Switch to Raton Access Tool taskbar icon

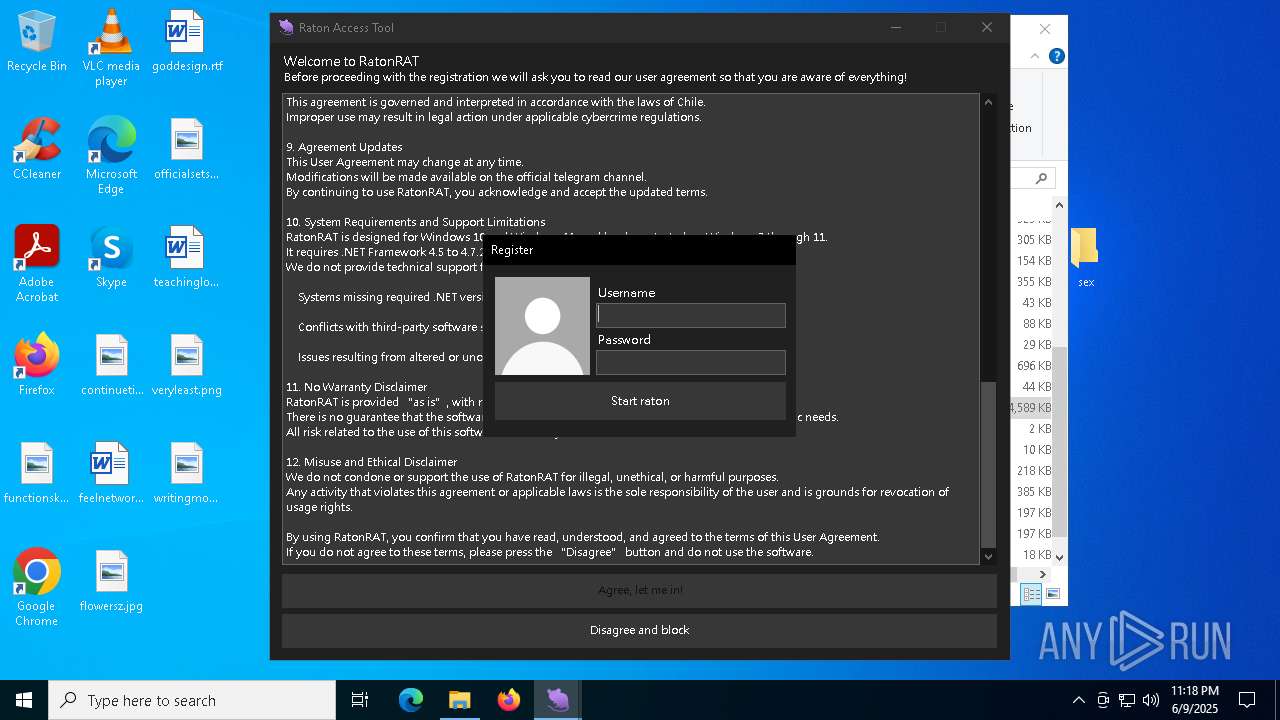pos(558,700)
